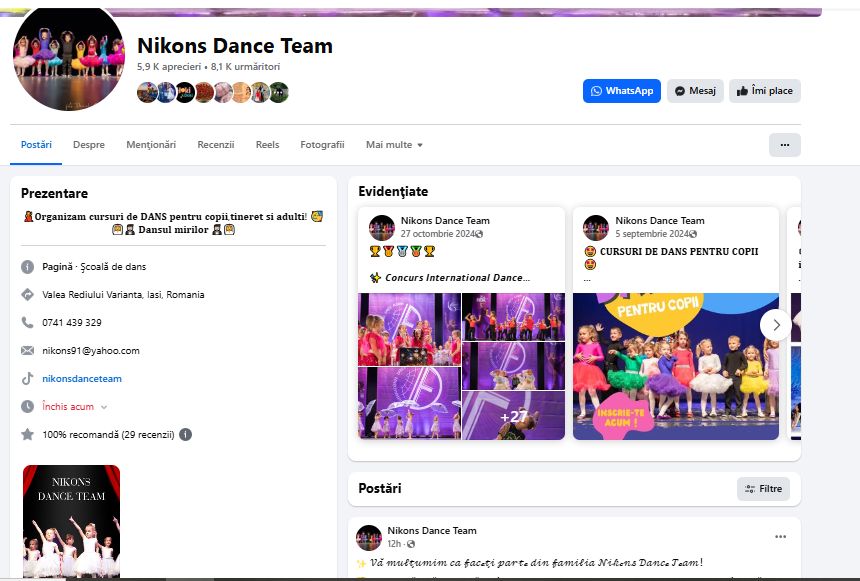Click the first large photo in the October post
This screenshot has height=581, width=860.
click(410, 330)
